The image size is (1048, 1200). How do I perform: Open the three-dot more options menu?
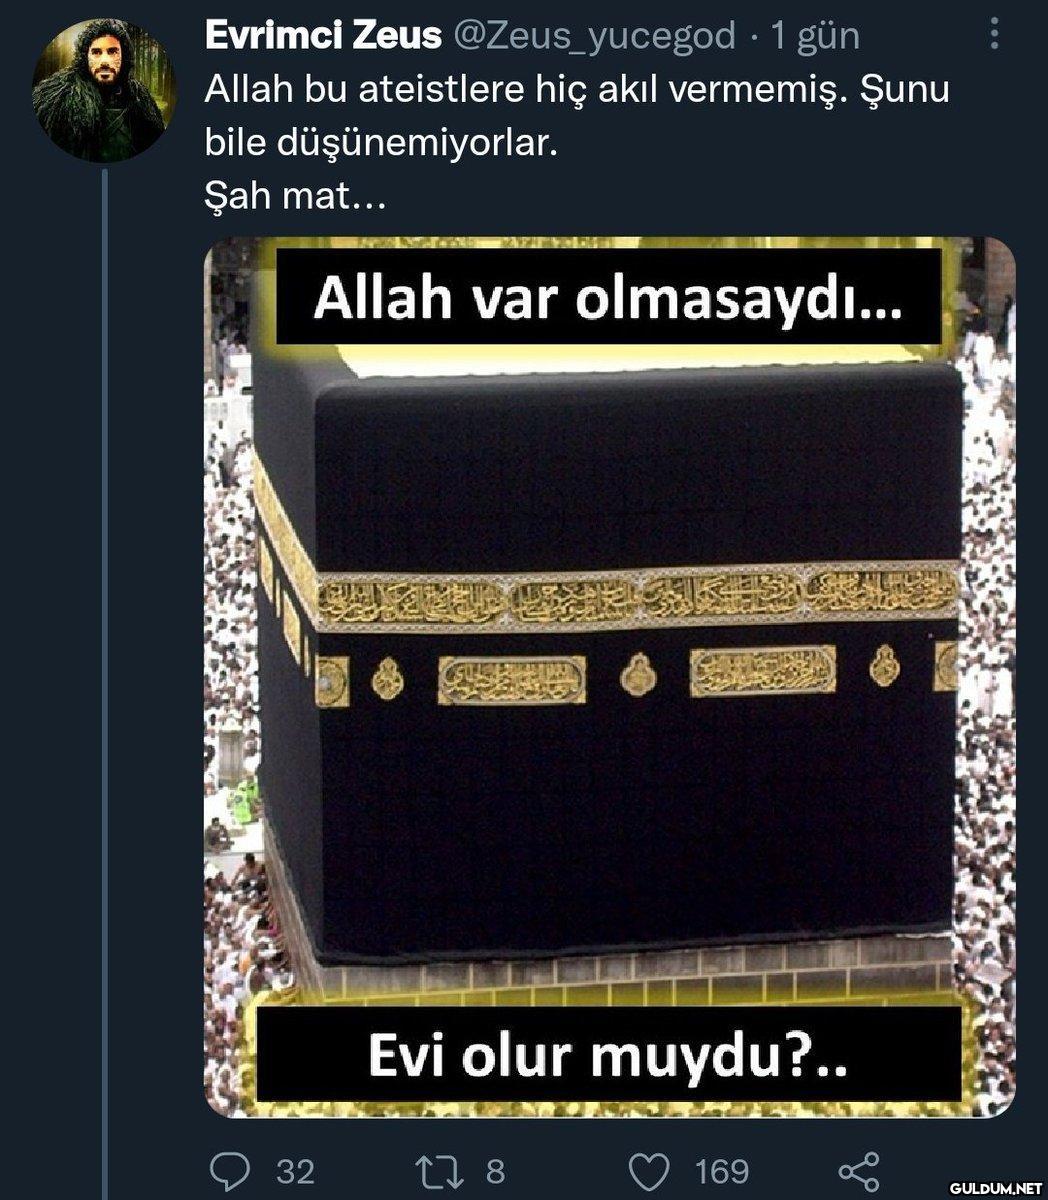993,34
